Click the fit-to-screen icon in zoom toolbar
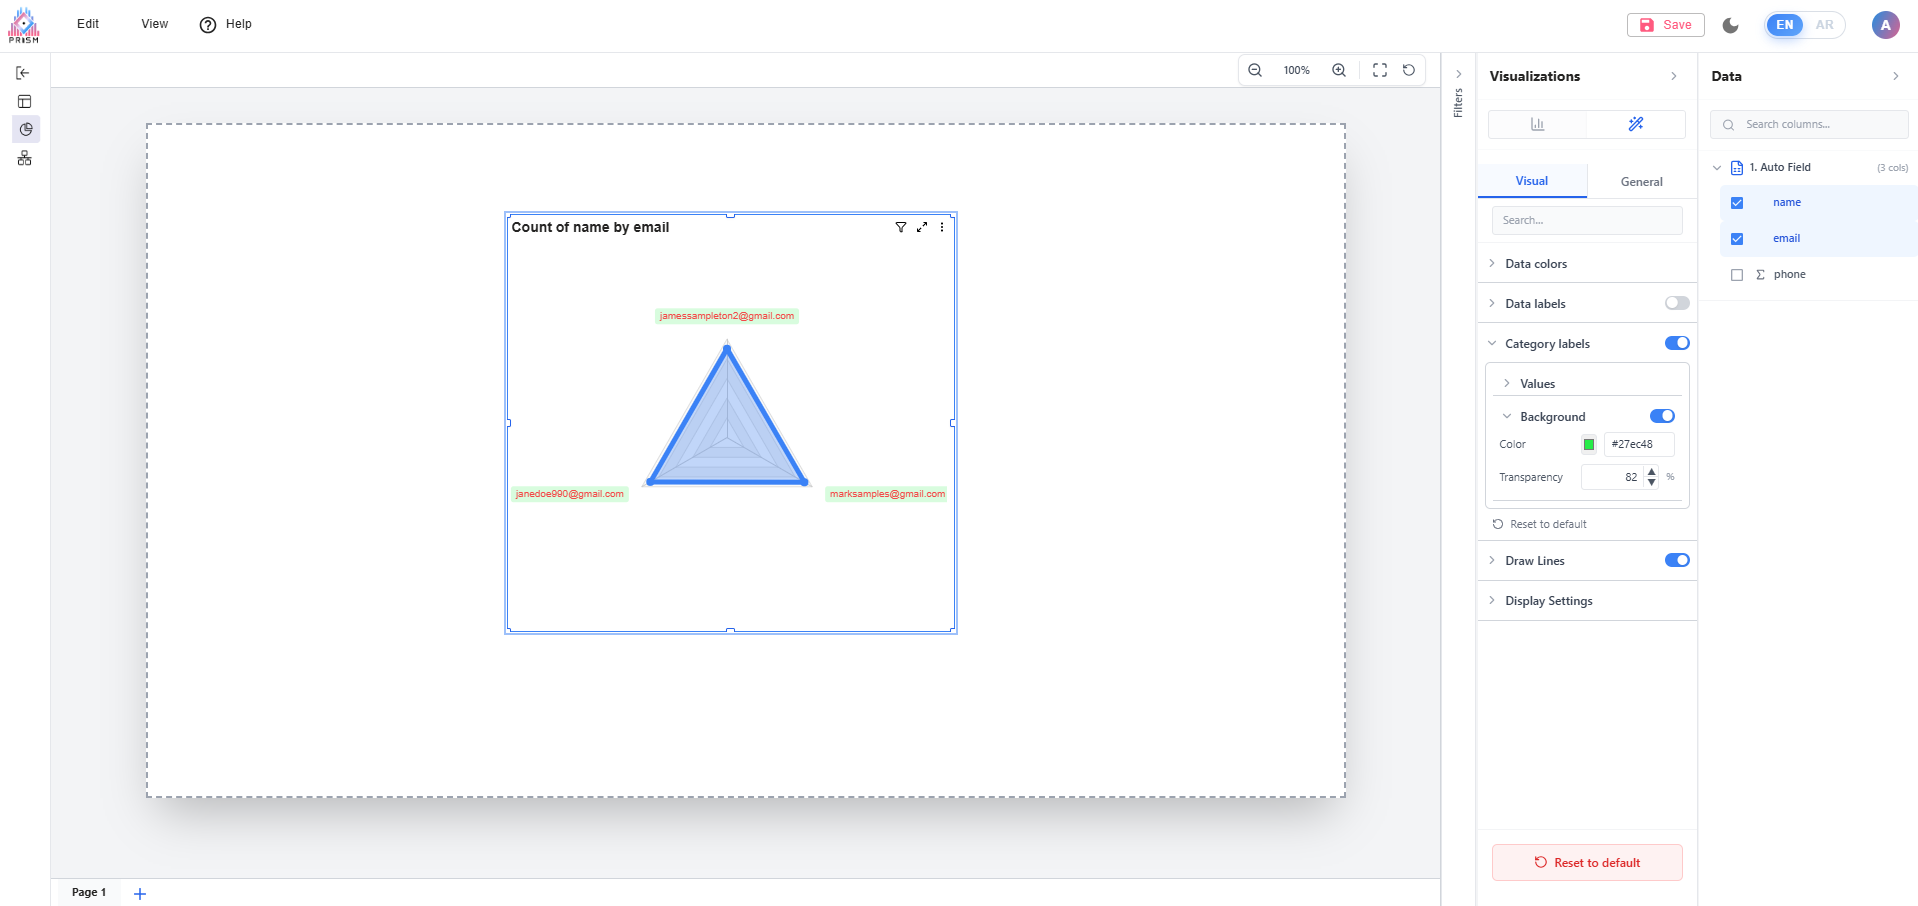This screenshot has width=1918, height=906. click(1380, 70)
